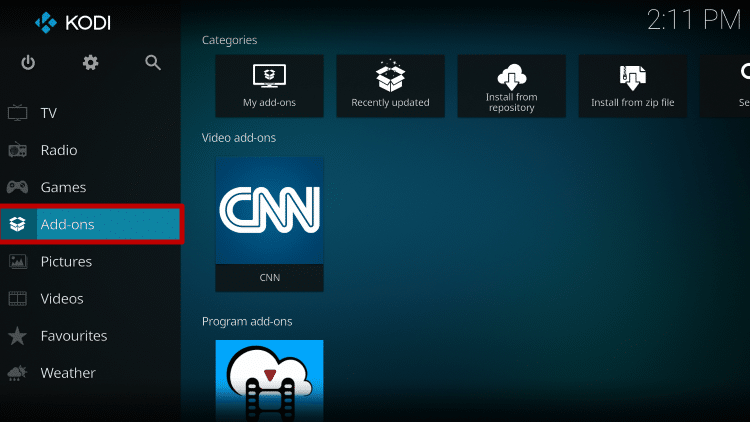Image resolution: width=750 pixels, height=422 pixels.
Task: Select the Videos menu item
Action: (x=90, y=299)
